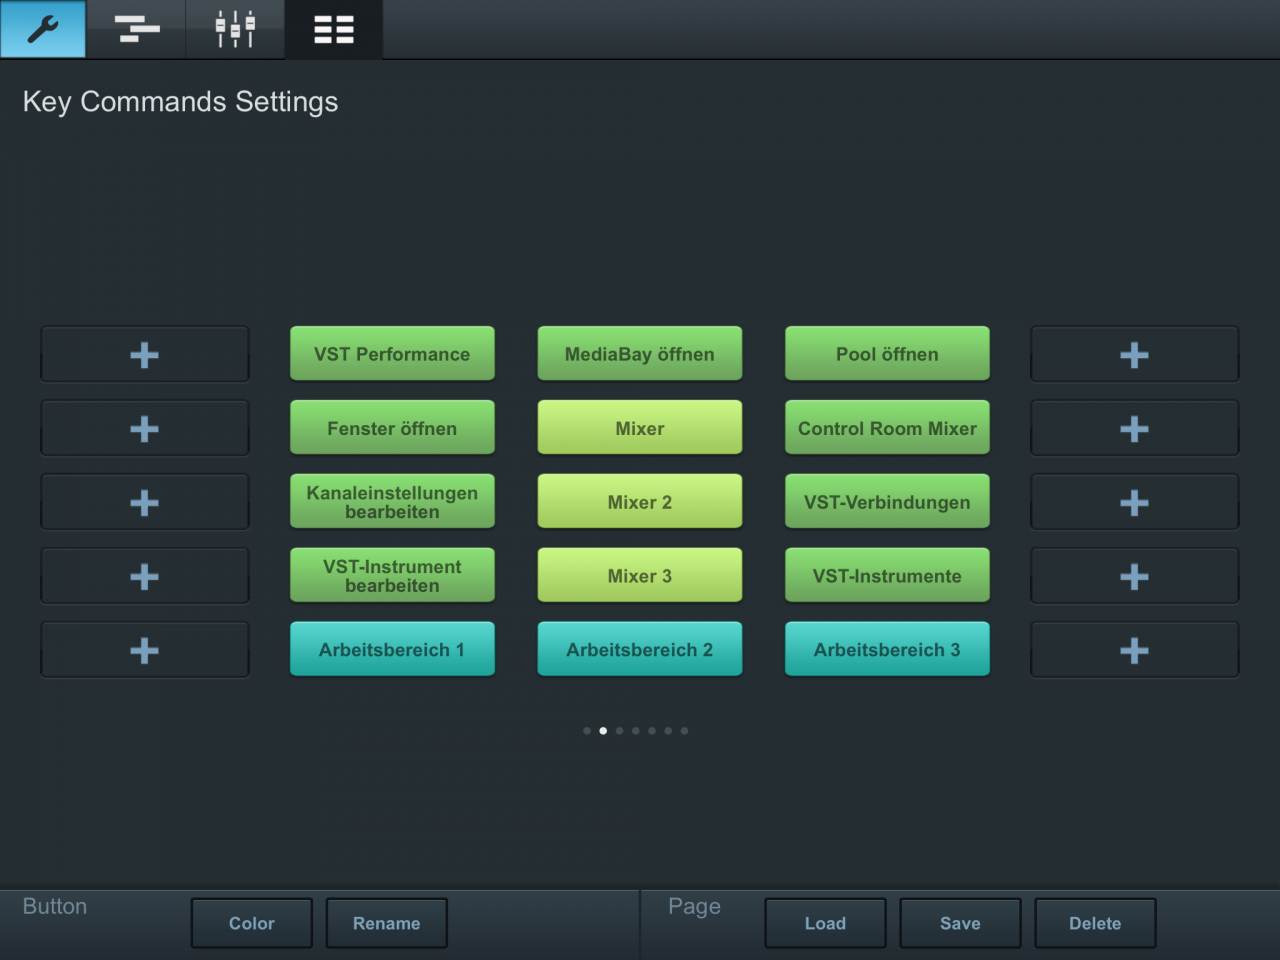Viewport: 1280px width, 960px height.
Task: Rename the selected button
Action: 386,923
